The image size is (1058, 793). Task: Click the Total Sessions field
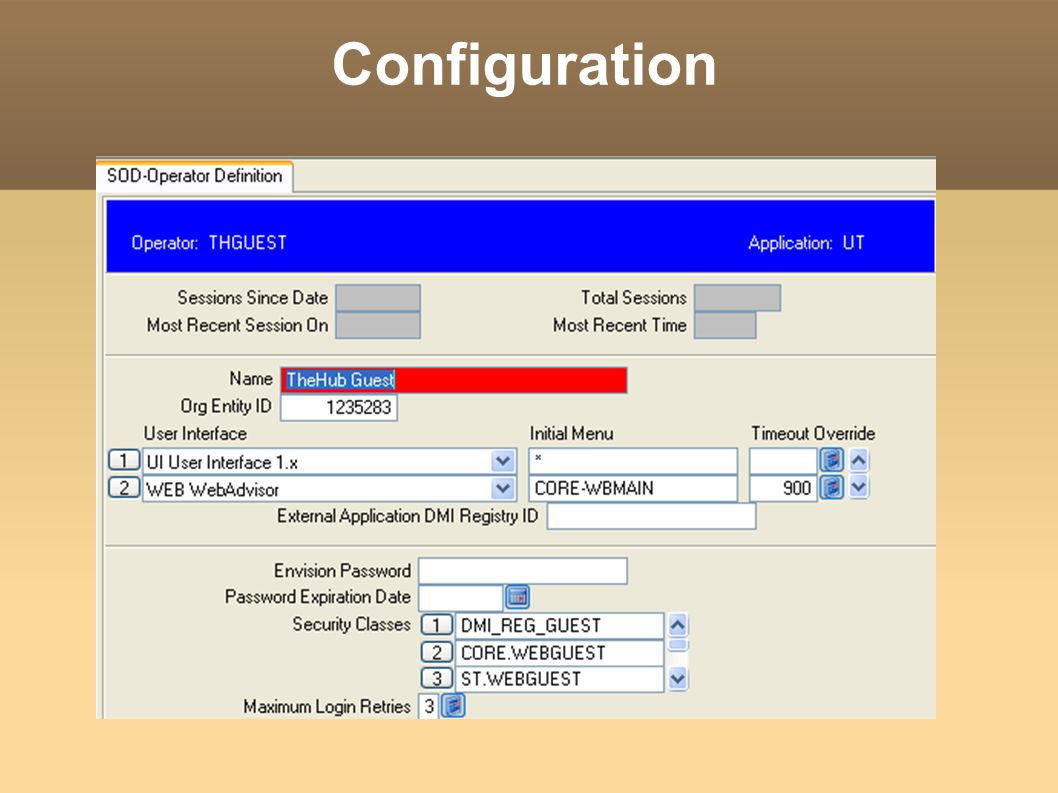point(737,298)
